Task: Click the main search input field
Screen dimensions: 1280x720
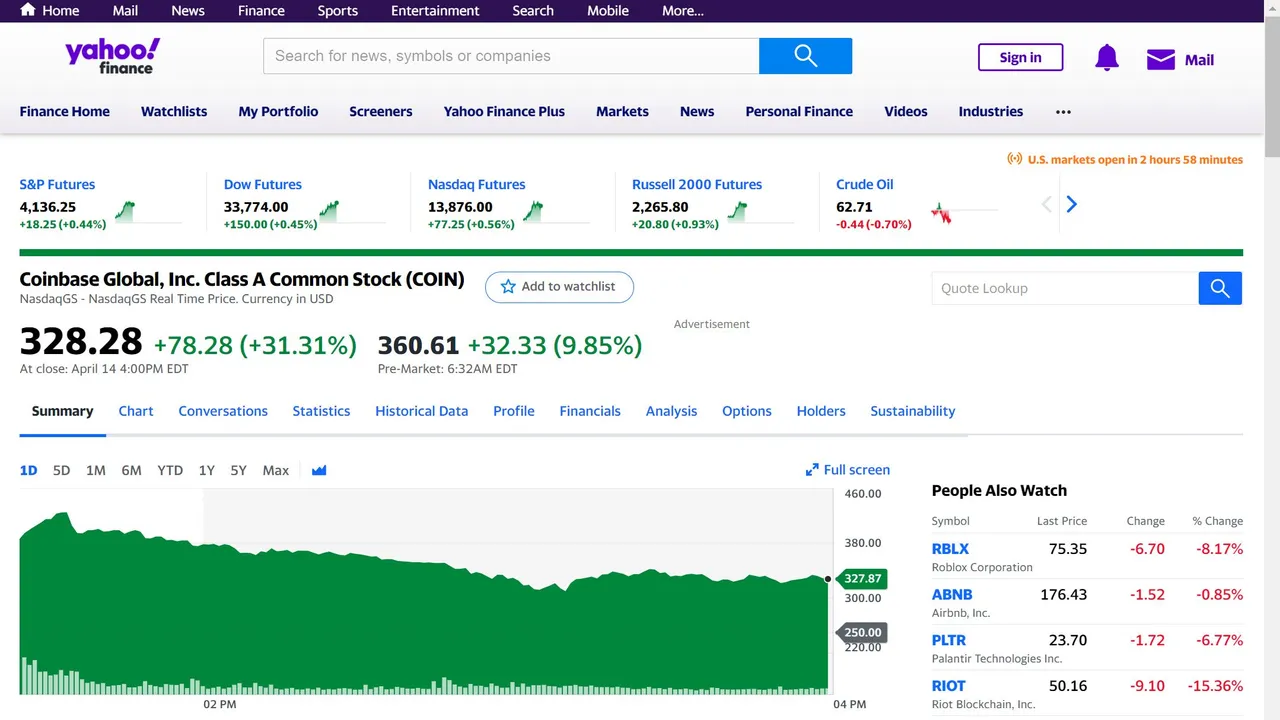Action: [x=511, y=56]
